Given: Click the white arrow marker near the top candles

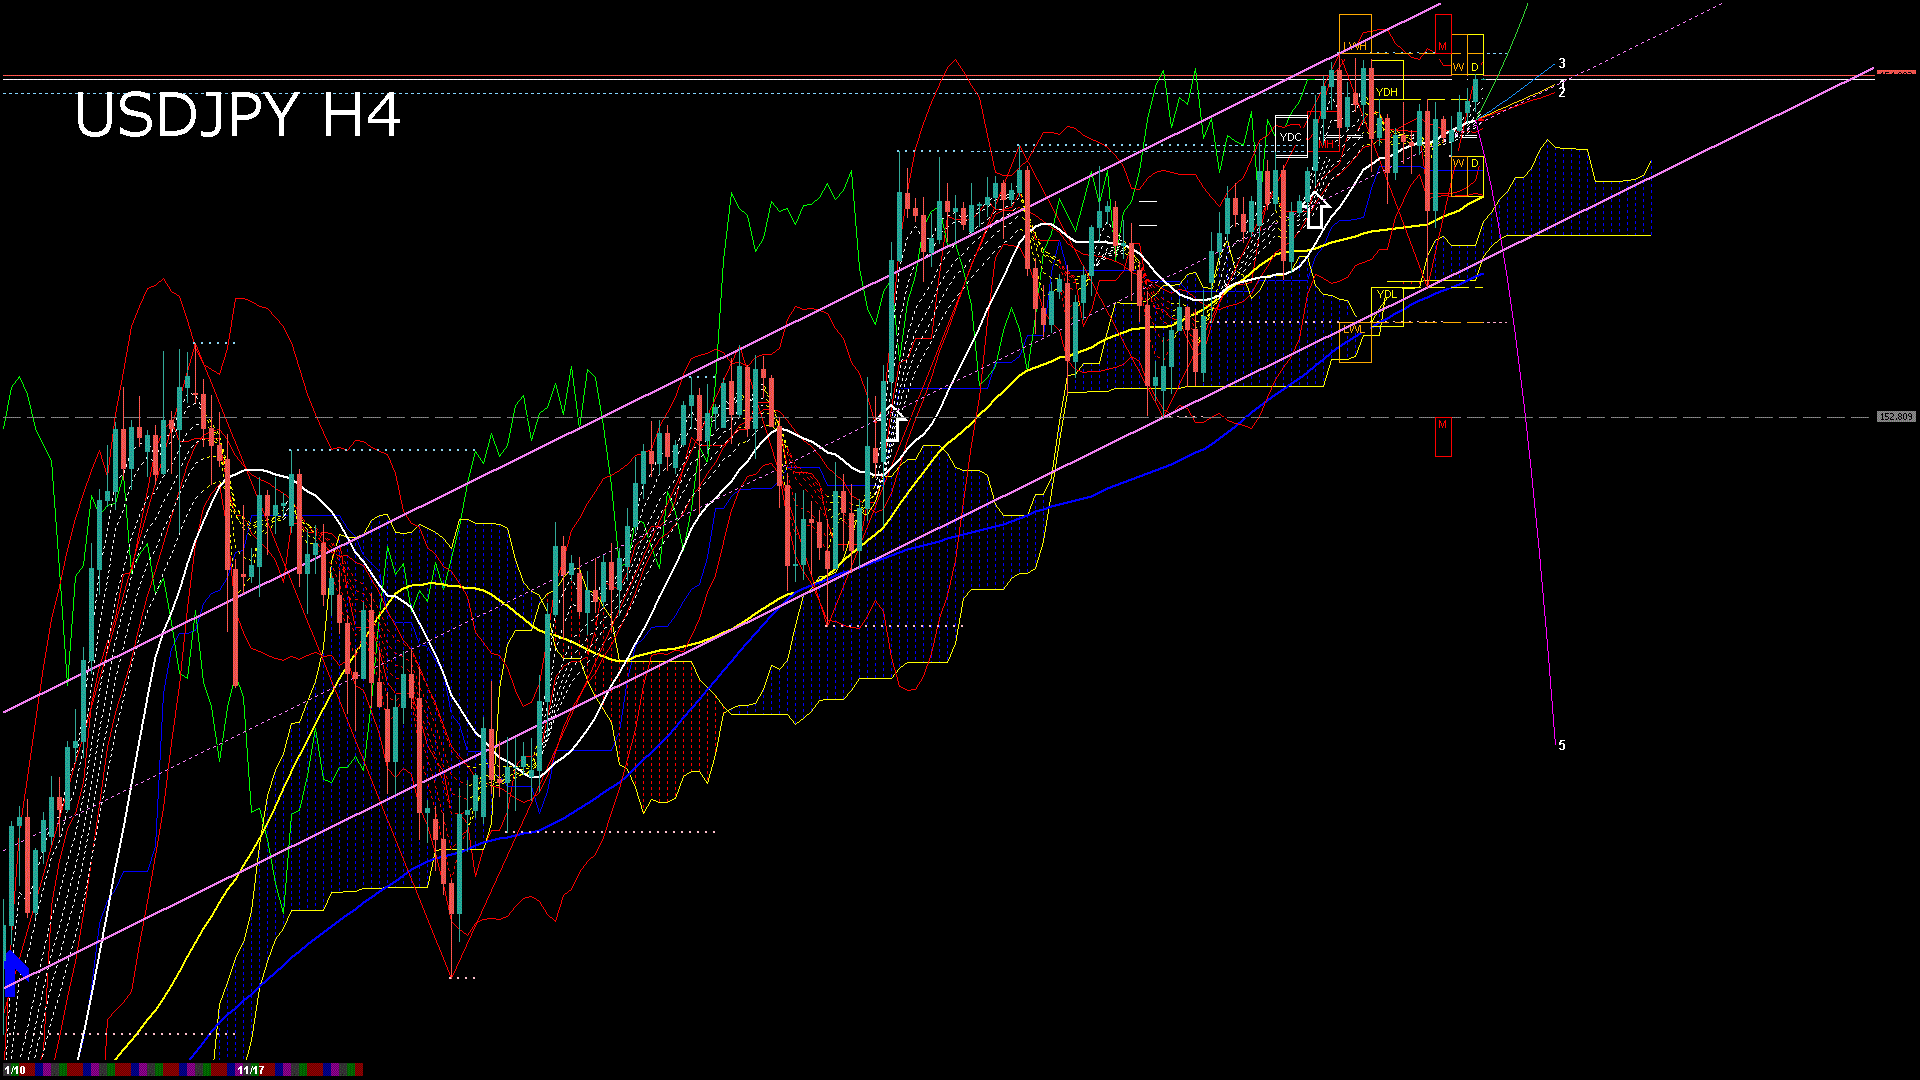Looking at the screenshot, I should tap(1315, 213).
